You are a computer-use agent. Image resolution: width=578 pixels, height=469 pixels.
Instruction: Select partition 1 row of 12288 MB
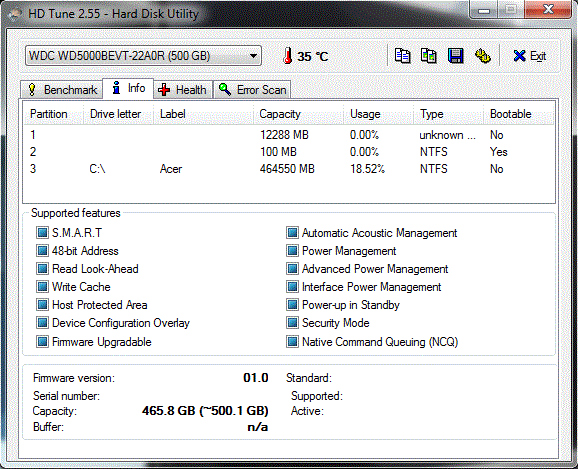coord(289,135)
